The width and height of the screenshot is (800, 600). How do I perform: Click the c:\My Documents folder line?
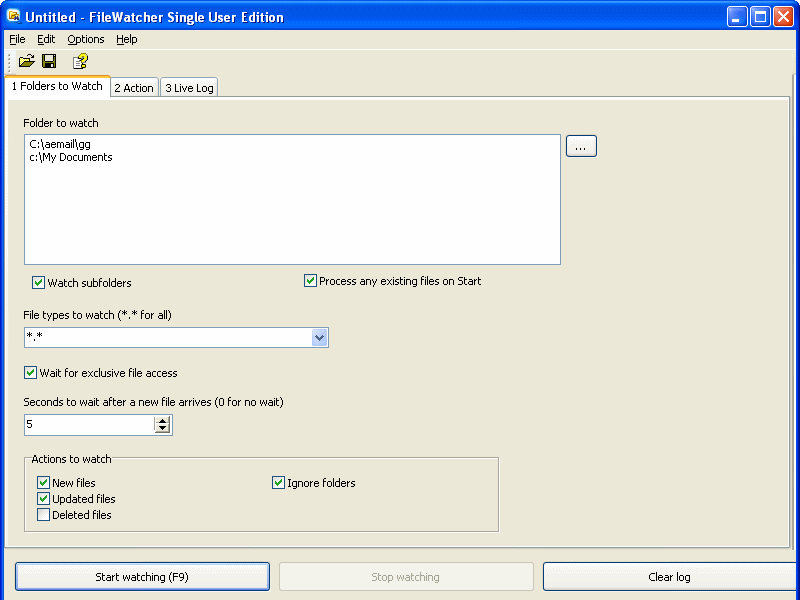pos(71,157)
